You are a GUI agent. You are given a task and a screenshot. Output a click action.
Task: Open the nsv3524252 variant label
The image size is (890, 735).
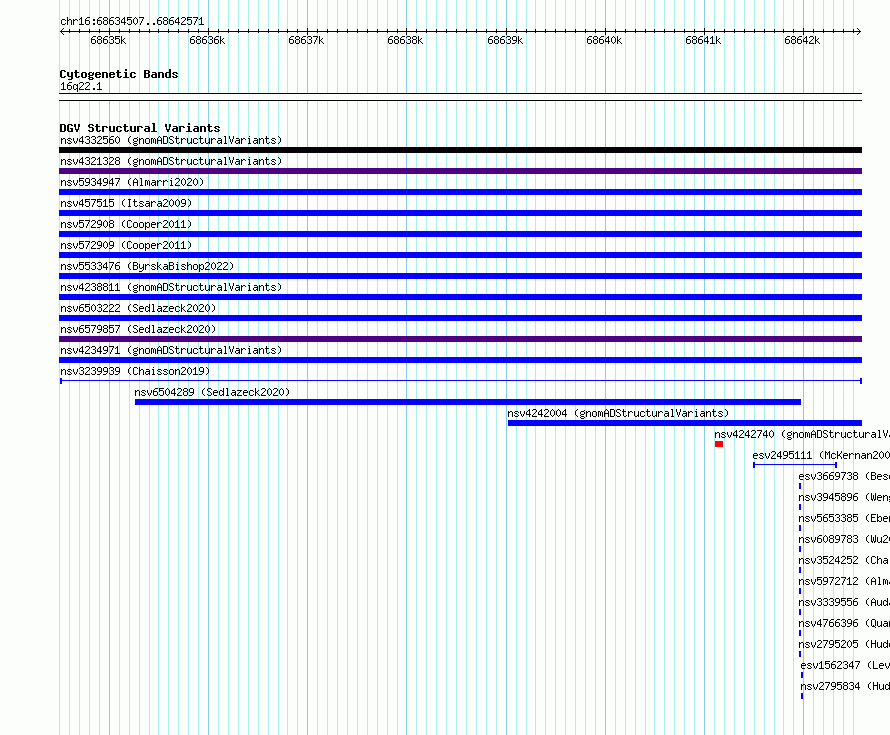coord(843,560)
